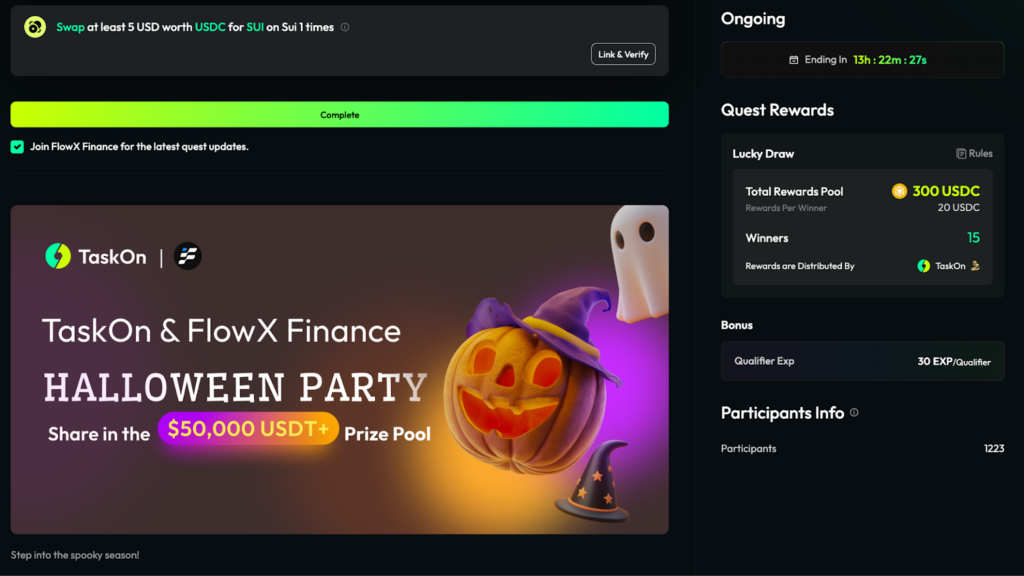This screenshot has width=1024, height=576.
Task: Open the Rules document icon
Action: pos(961,153)
